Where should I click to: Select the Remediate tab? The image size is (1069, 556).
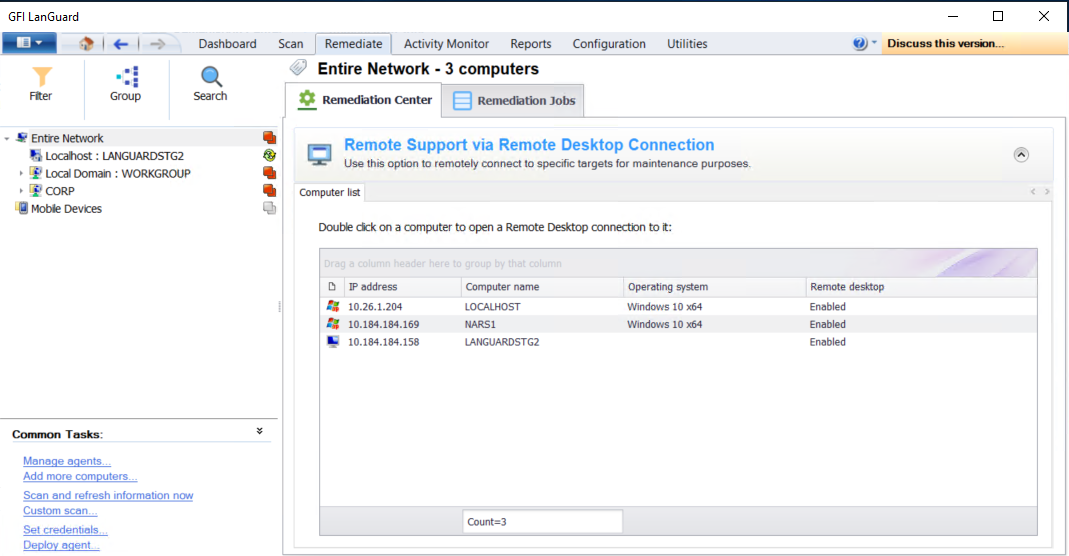(353, 44)
